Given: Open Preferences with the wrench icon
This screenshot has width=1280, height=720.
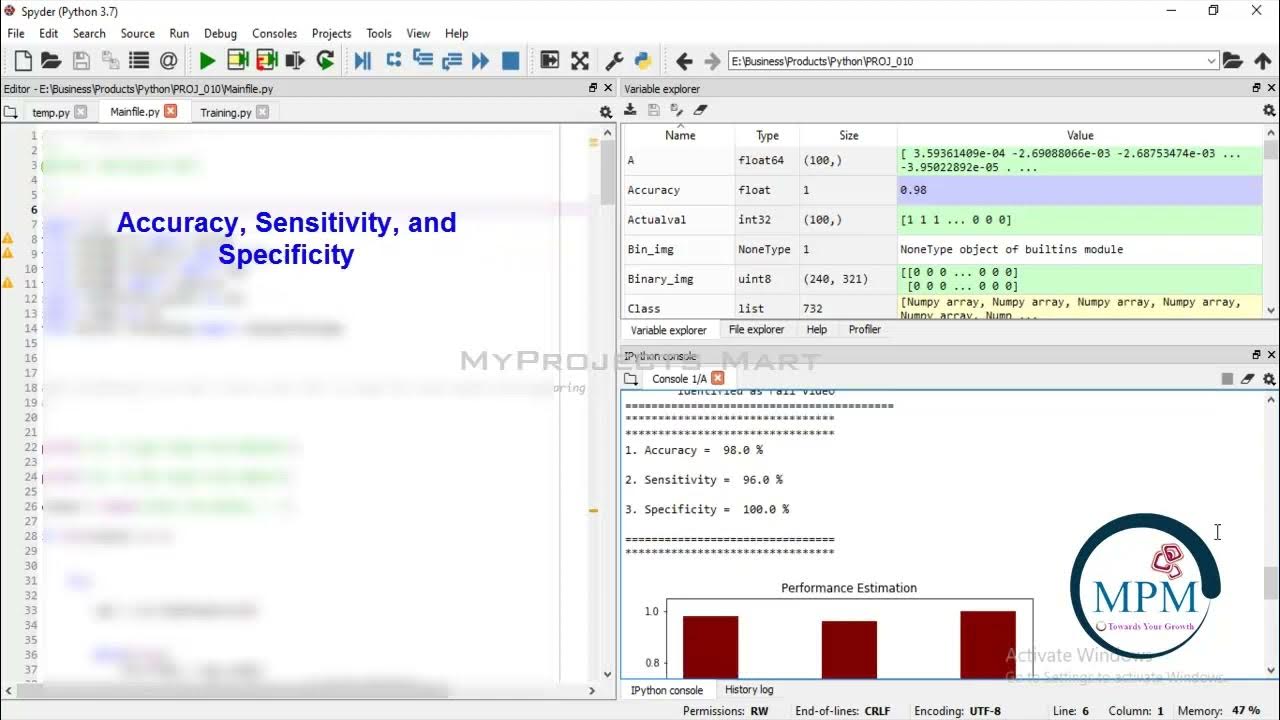Looking at the screenshot, I should pos(615,61).
